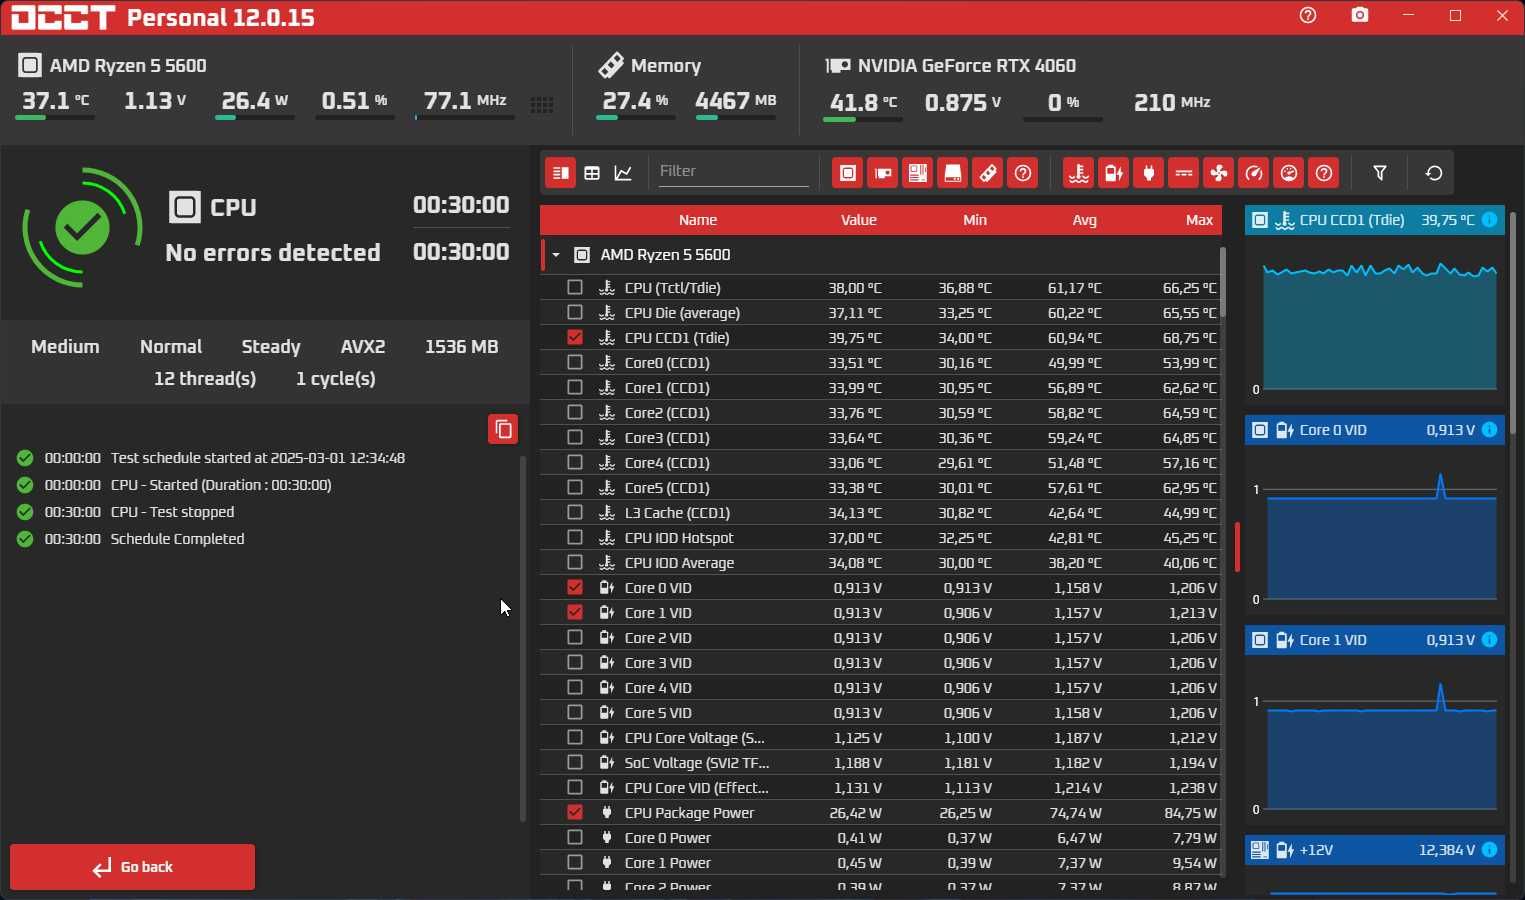Open info for +12V graph
This screenshot has height=900, width=1525.
click(x=1489, y=850)
